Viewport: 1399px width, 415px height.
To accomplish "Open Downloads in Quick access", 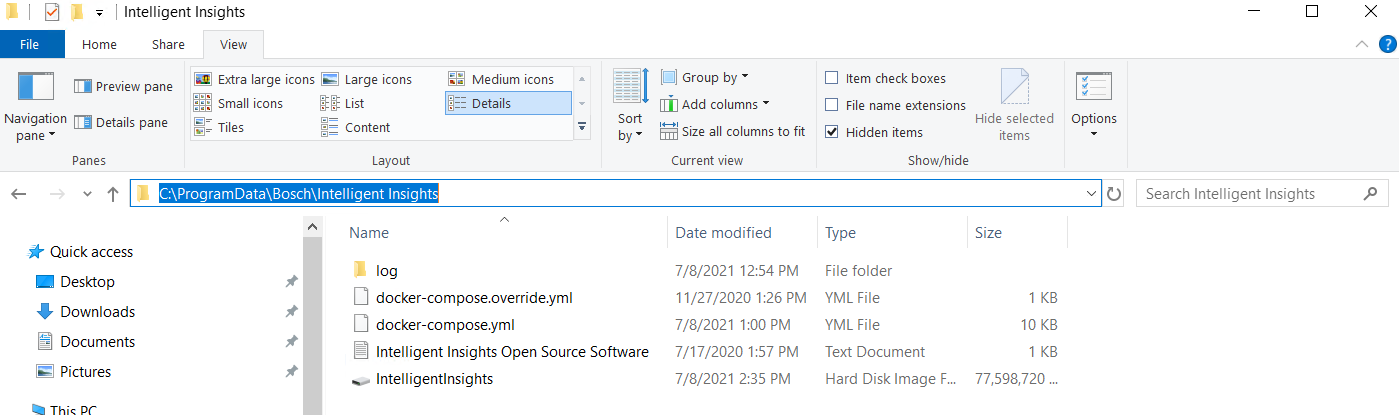I will (97, 312).
